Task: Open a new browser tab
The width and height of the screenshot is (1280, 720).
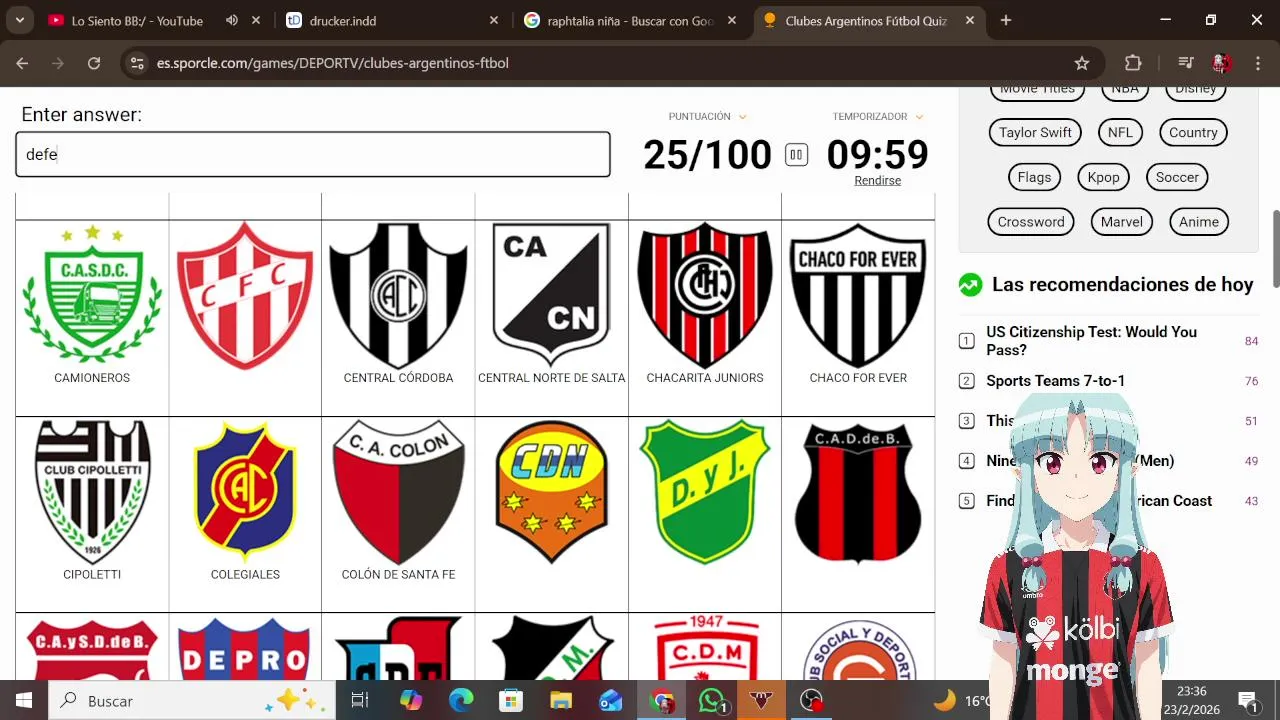Action: click(1006, 21)
